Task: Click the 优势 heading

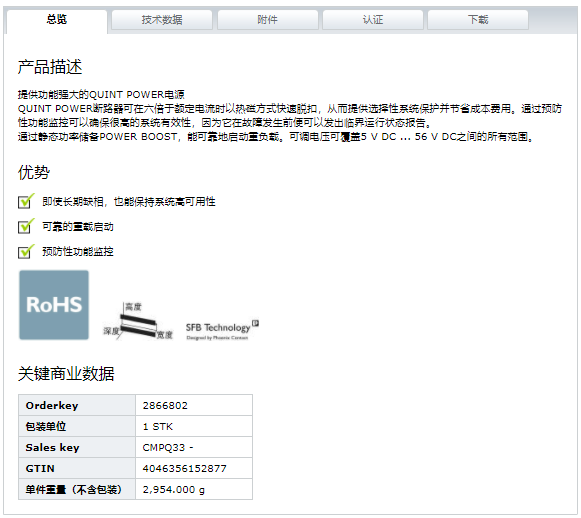Action: click(34, 172)
